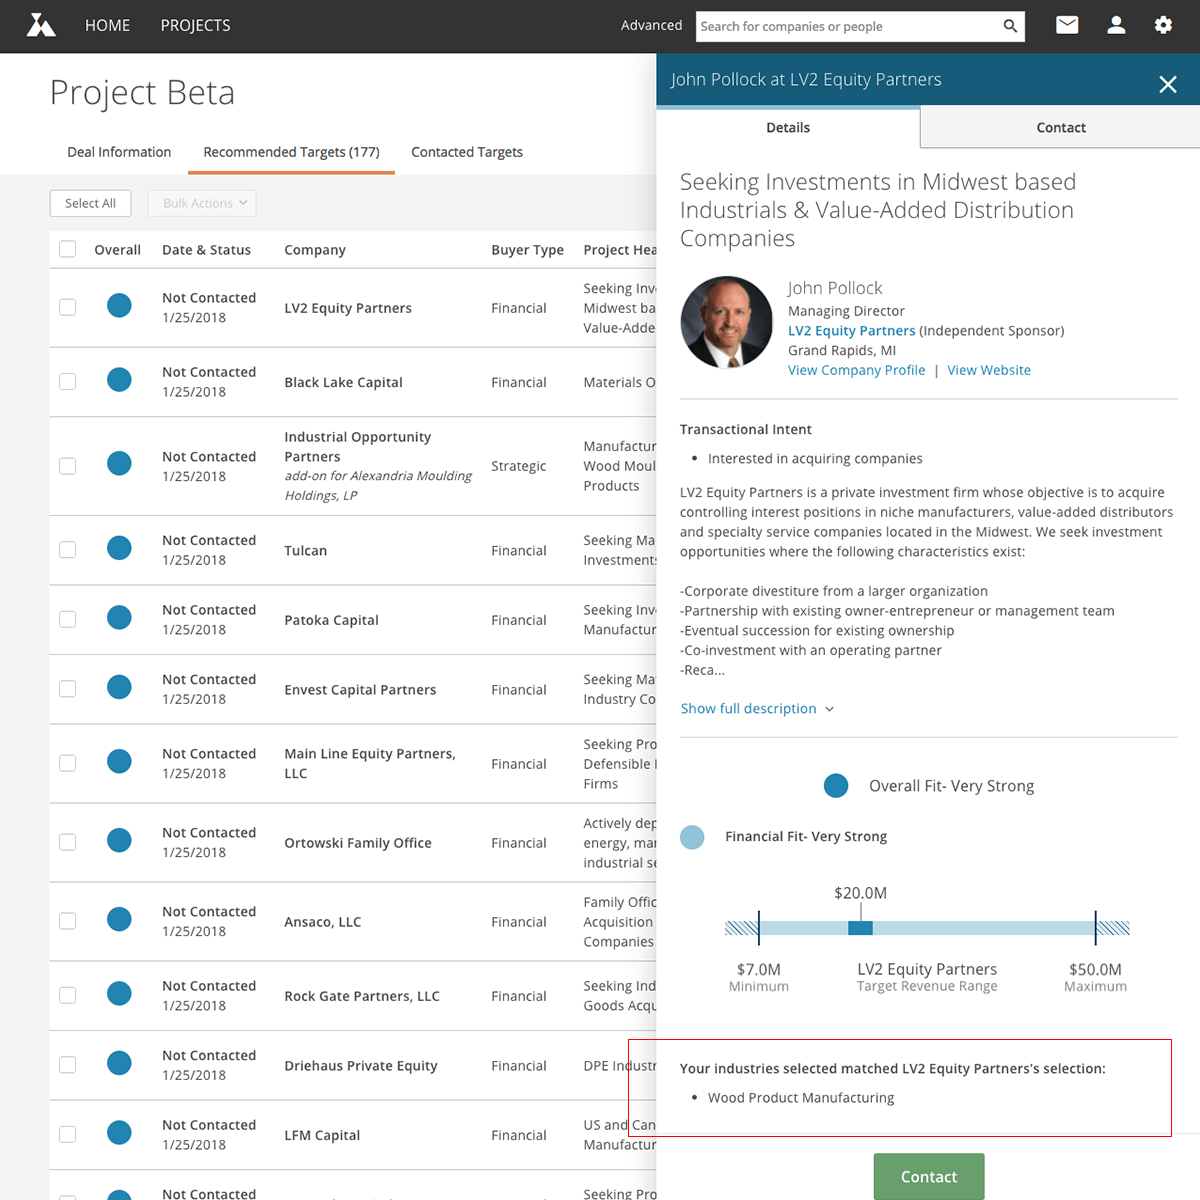Toggle the select-all header checkbox
This screenshot has width=1200, height=1200.
point(68,249)
